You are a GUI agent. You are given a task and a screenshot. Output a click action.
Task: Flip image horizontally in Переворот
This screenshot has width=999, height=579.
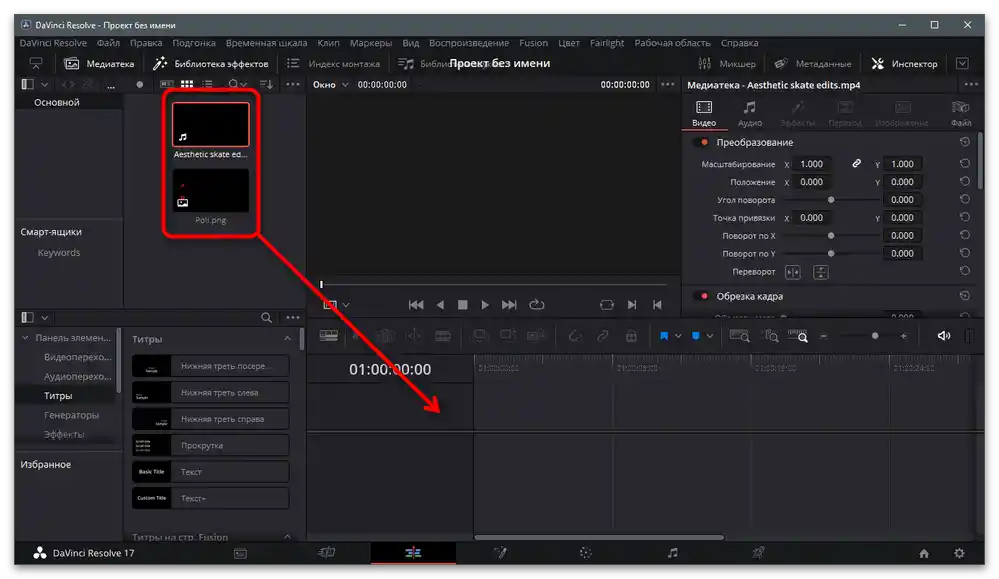[793, 273]
